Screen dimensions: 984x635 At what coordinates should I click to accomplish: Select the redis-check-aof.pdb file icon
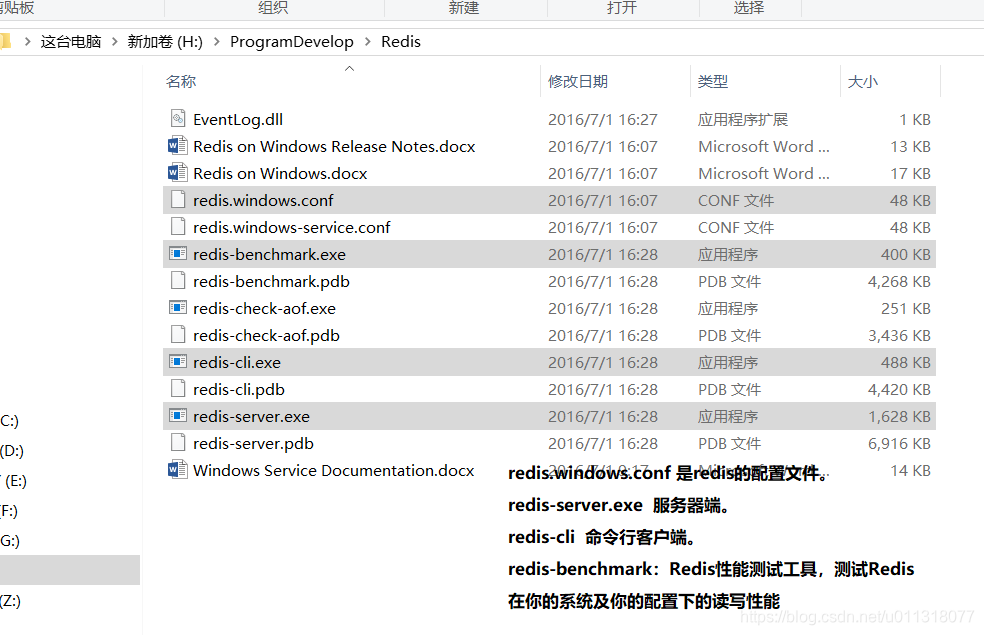point(178,334)
